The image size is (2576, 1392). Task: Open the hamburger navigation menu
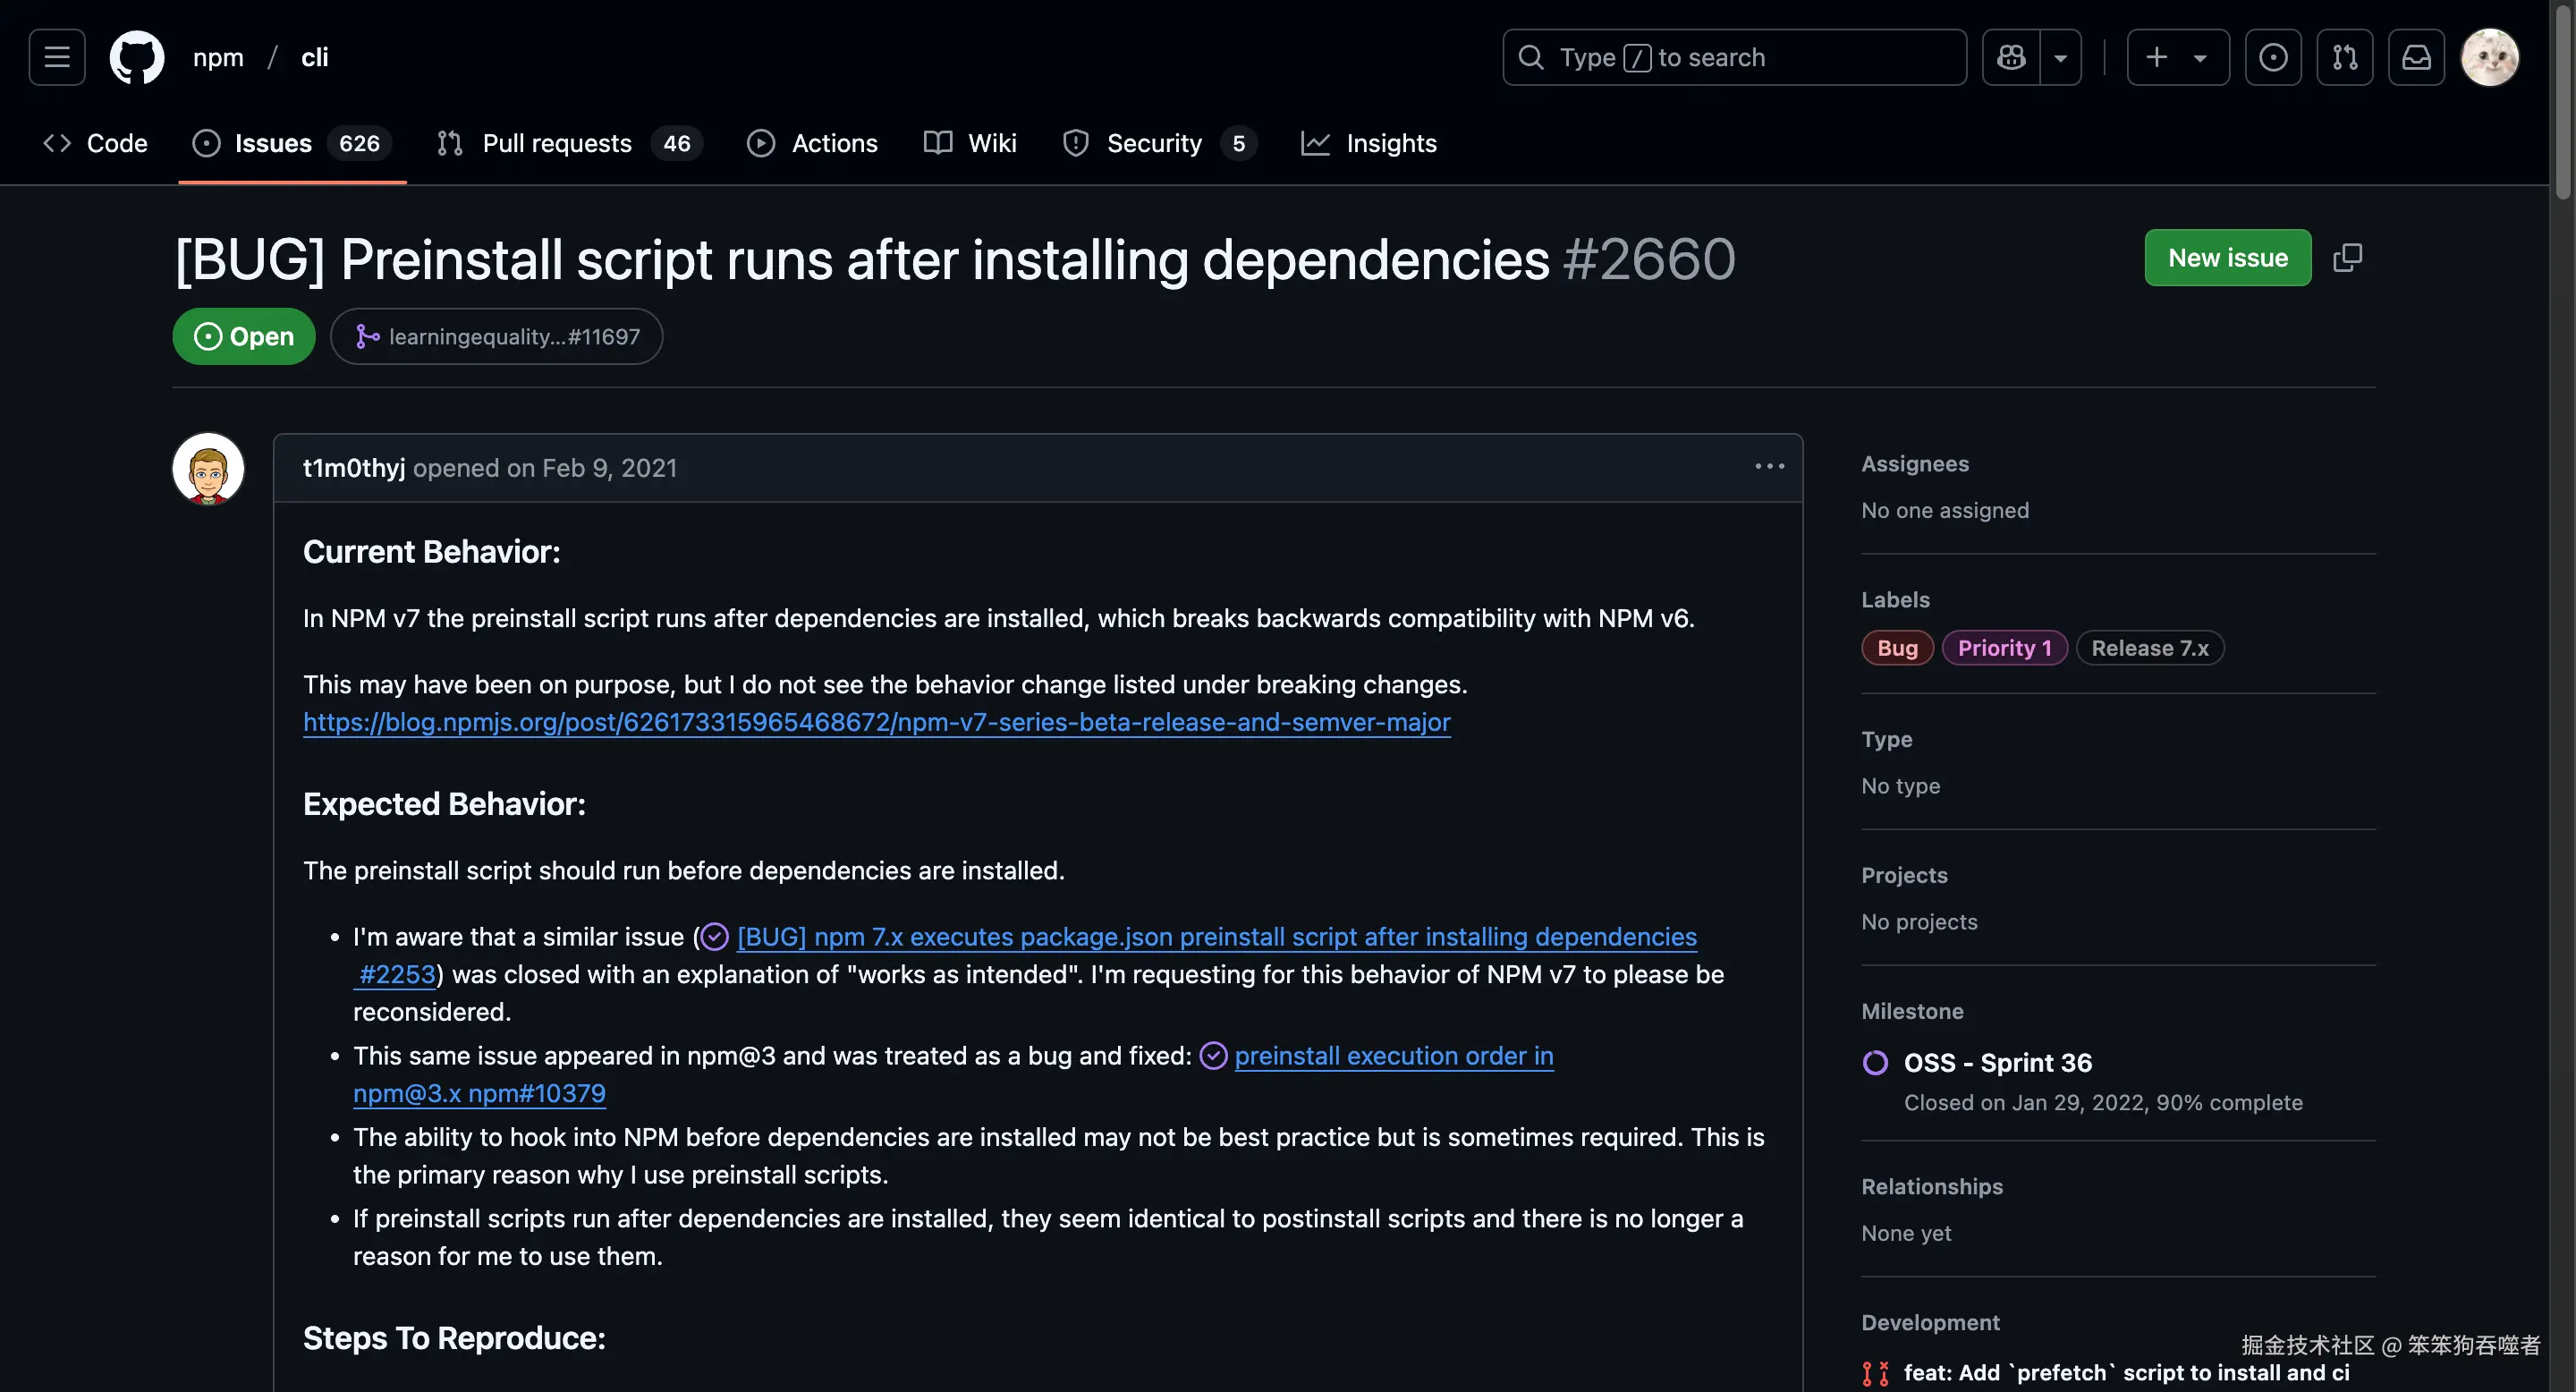(x=57, y=57)
